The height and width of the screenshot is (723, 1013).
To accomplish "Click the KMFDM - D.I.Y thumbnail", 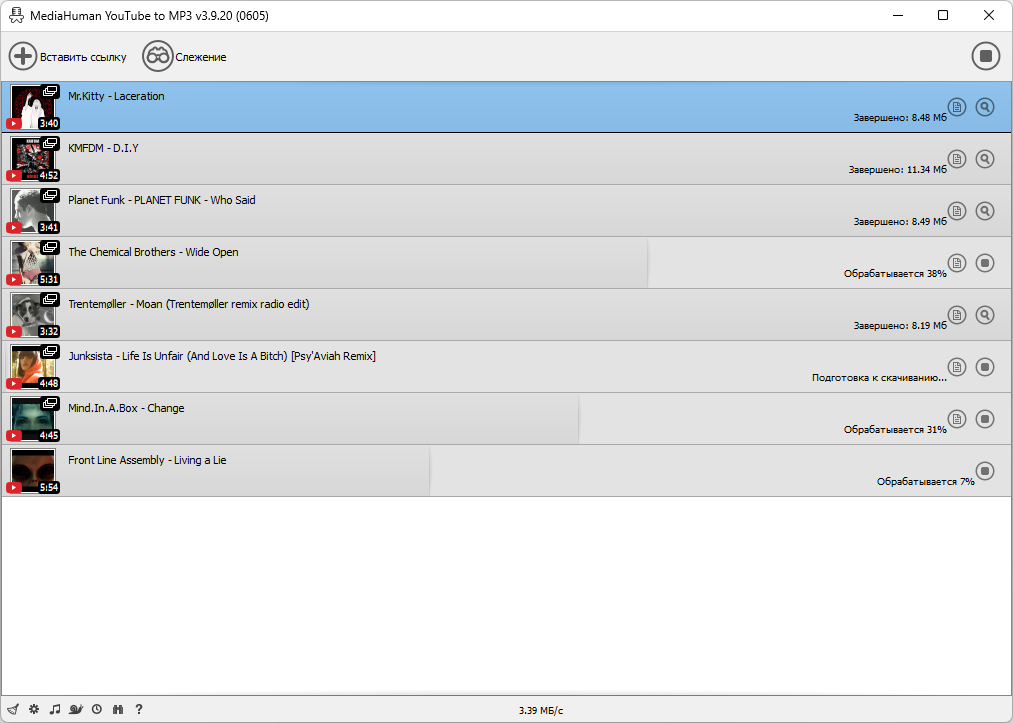I will (x=33, y=159).
